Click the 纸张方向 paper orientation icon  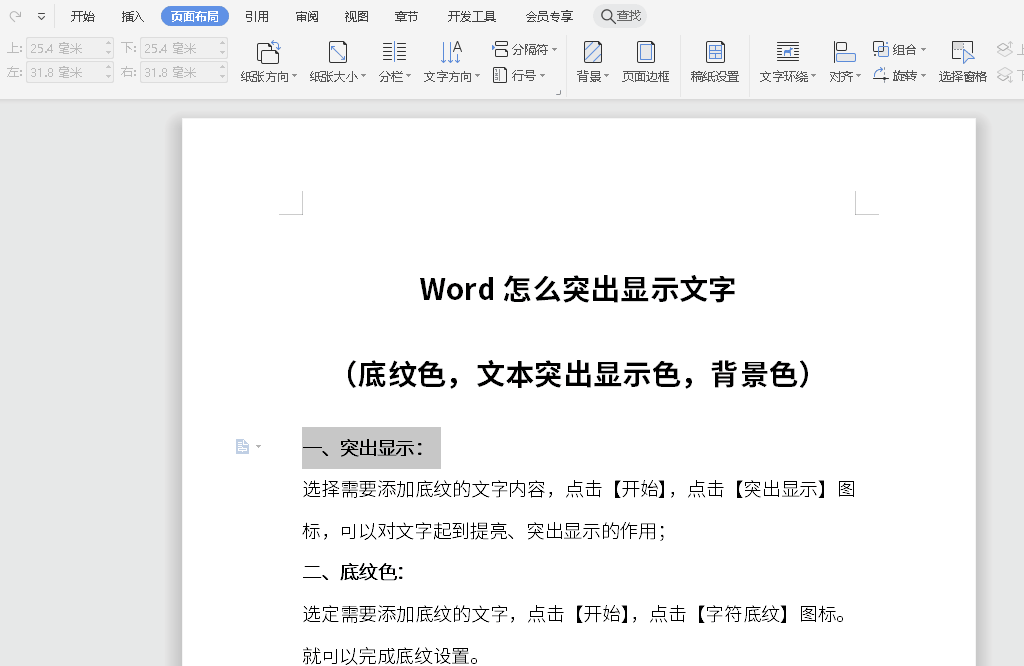point(268,54)
